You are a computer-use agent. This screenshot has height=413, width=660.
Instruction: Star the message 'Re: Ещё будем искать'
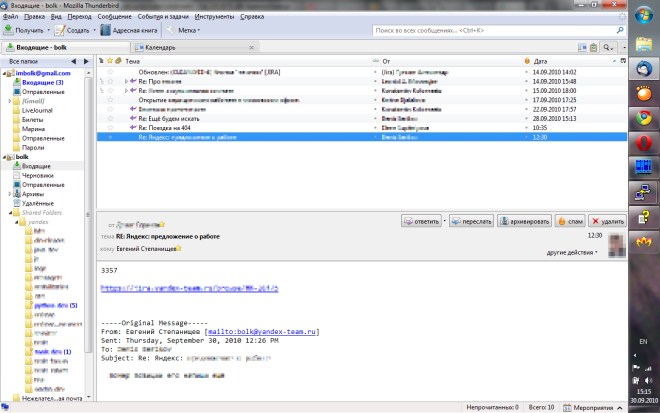(110, 119)
